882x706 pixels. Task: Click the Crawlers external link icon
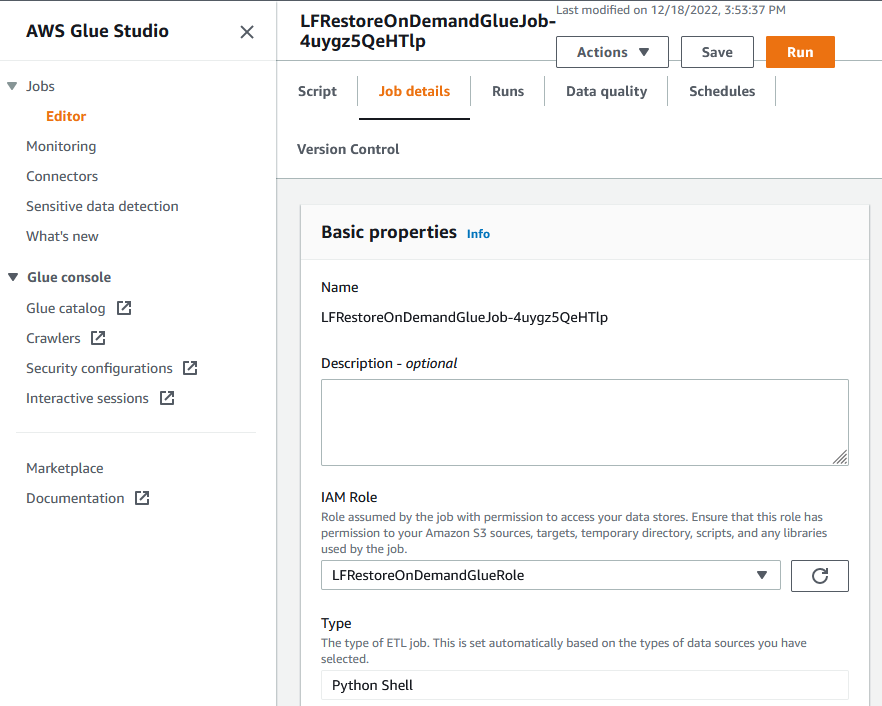tap(98, 338)
